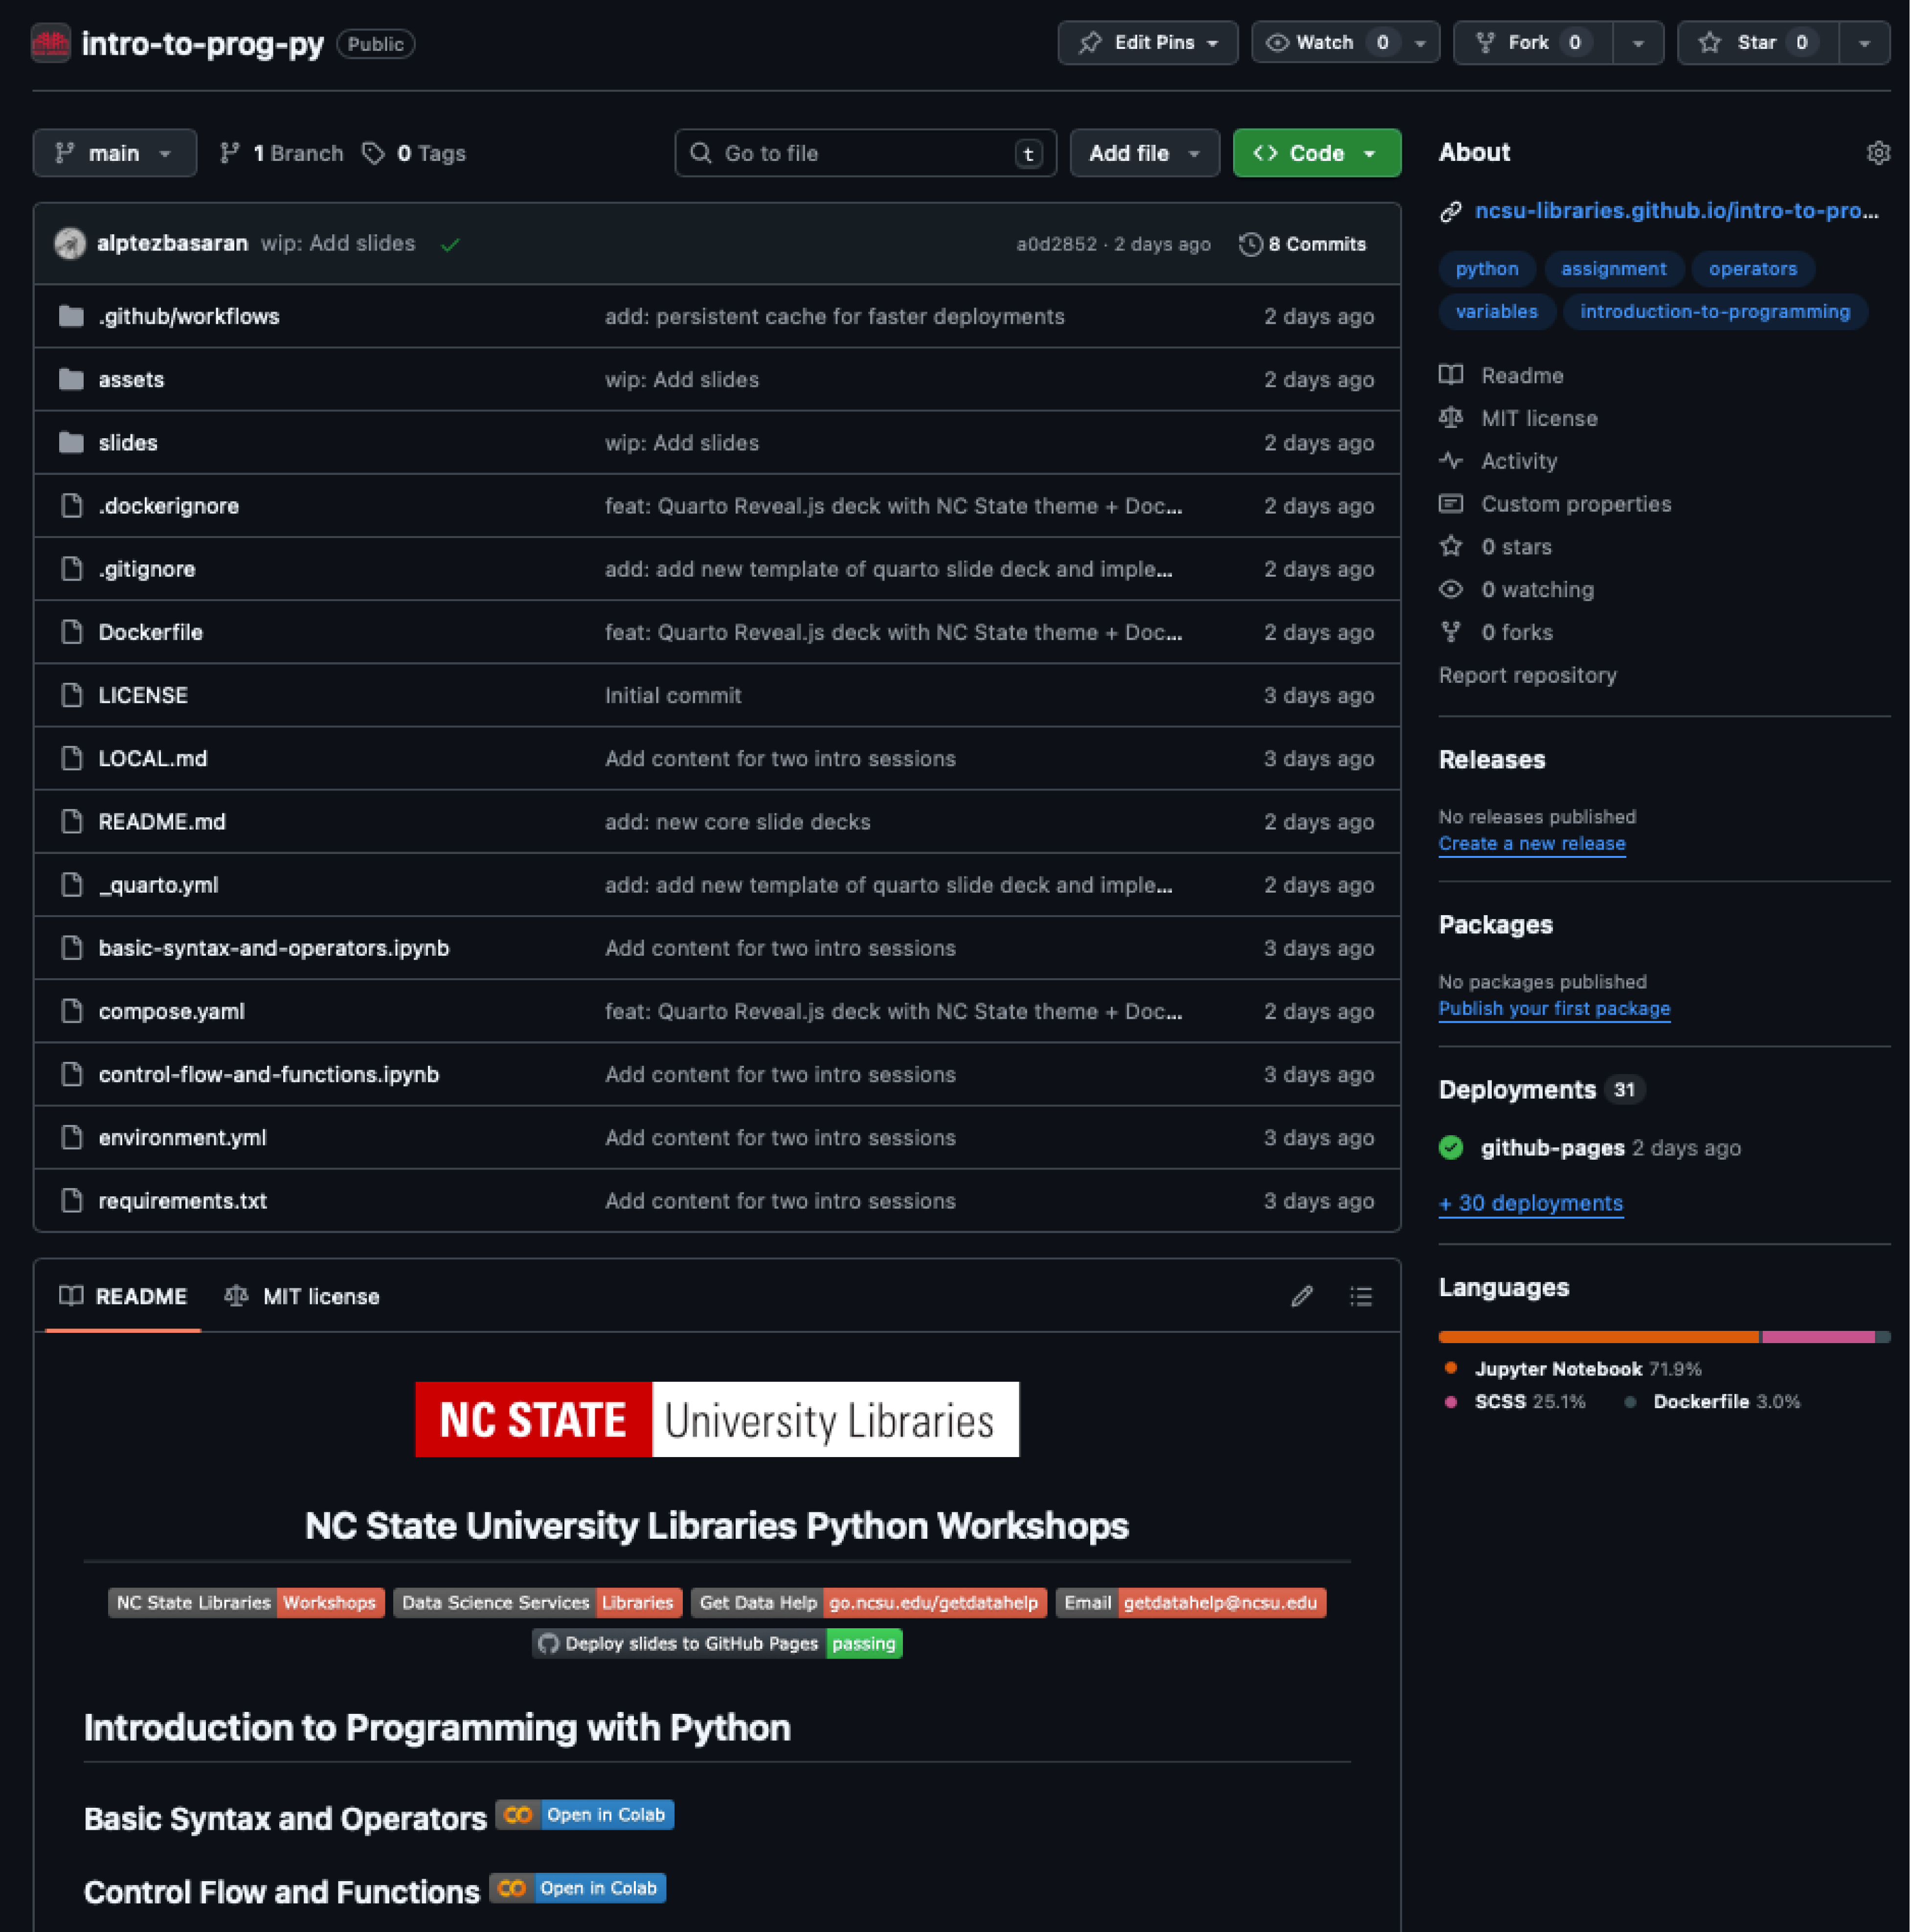
Task: Show all 30 deployments
Action: point(1530,1203)
